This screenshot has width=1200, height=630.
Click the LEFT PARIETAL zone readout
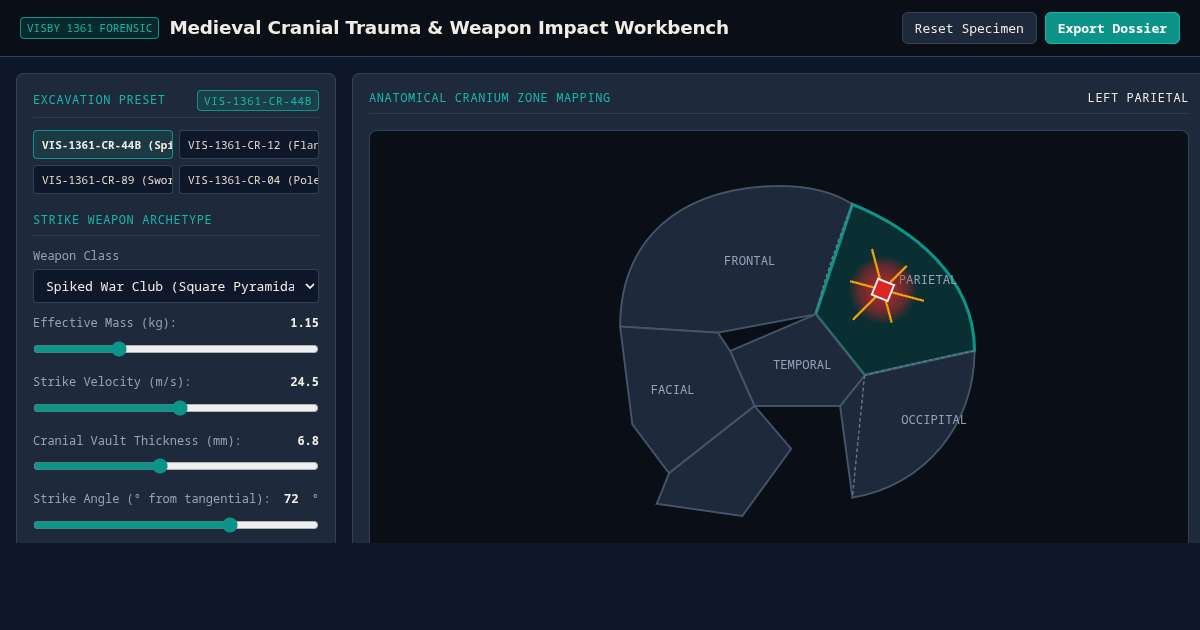1138,98
